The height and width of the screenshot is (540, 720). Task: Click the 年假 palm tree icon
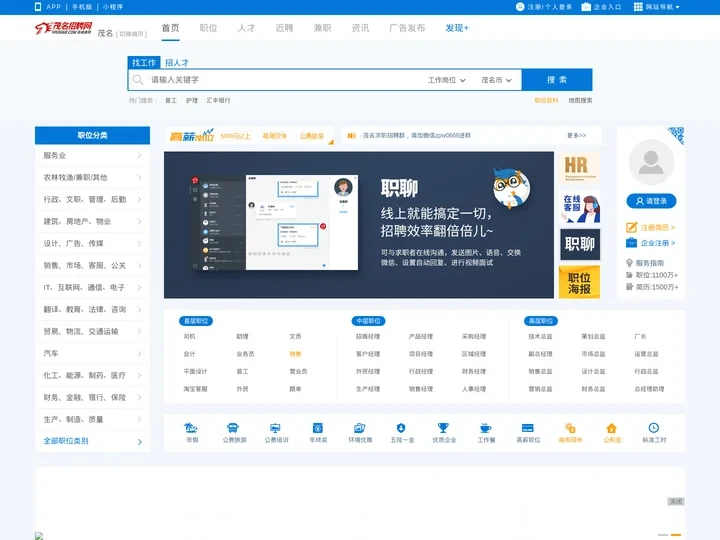[x=191, y=428]
